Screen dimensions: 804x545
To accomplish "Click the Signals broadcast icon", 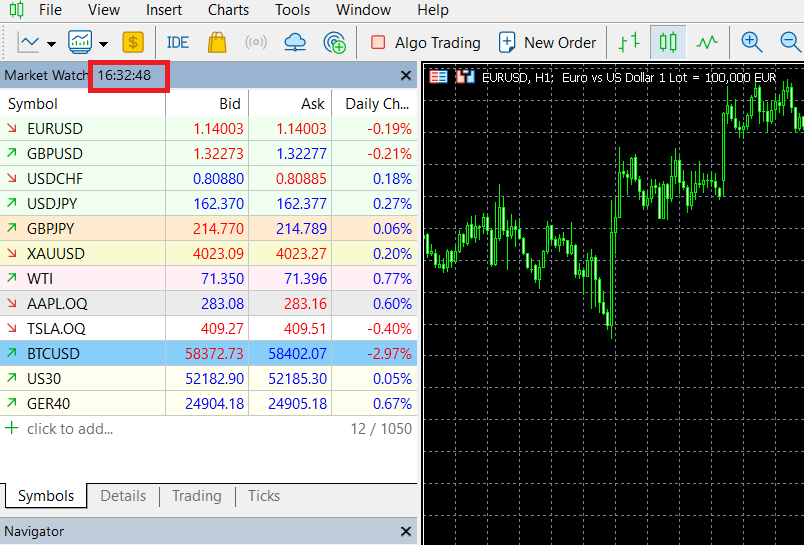I will [256, 42].
